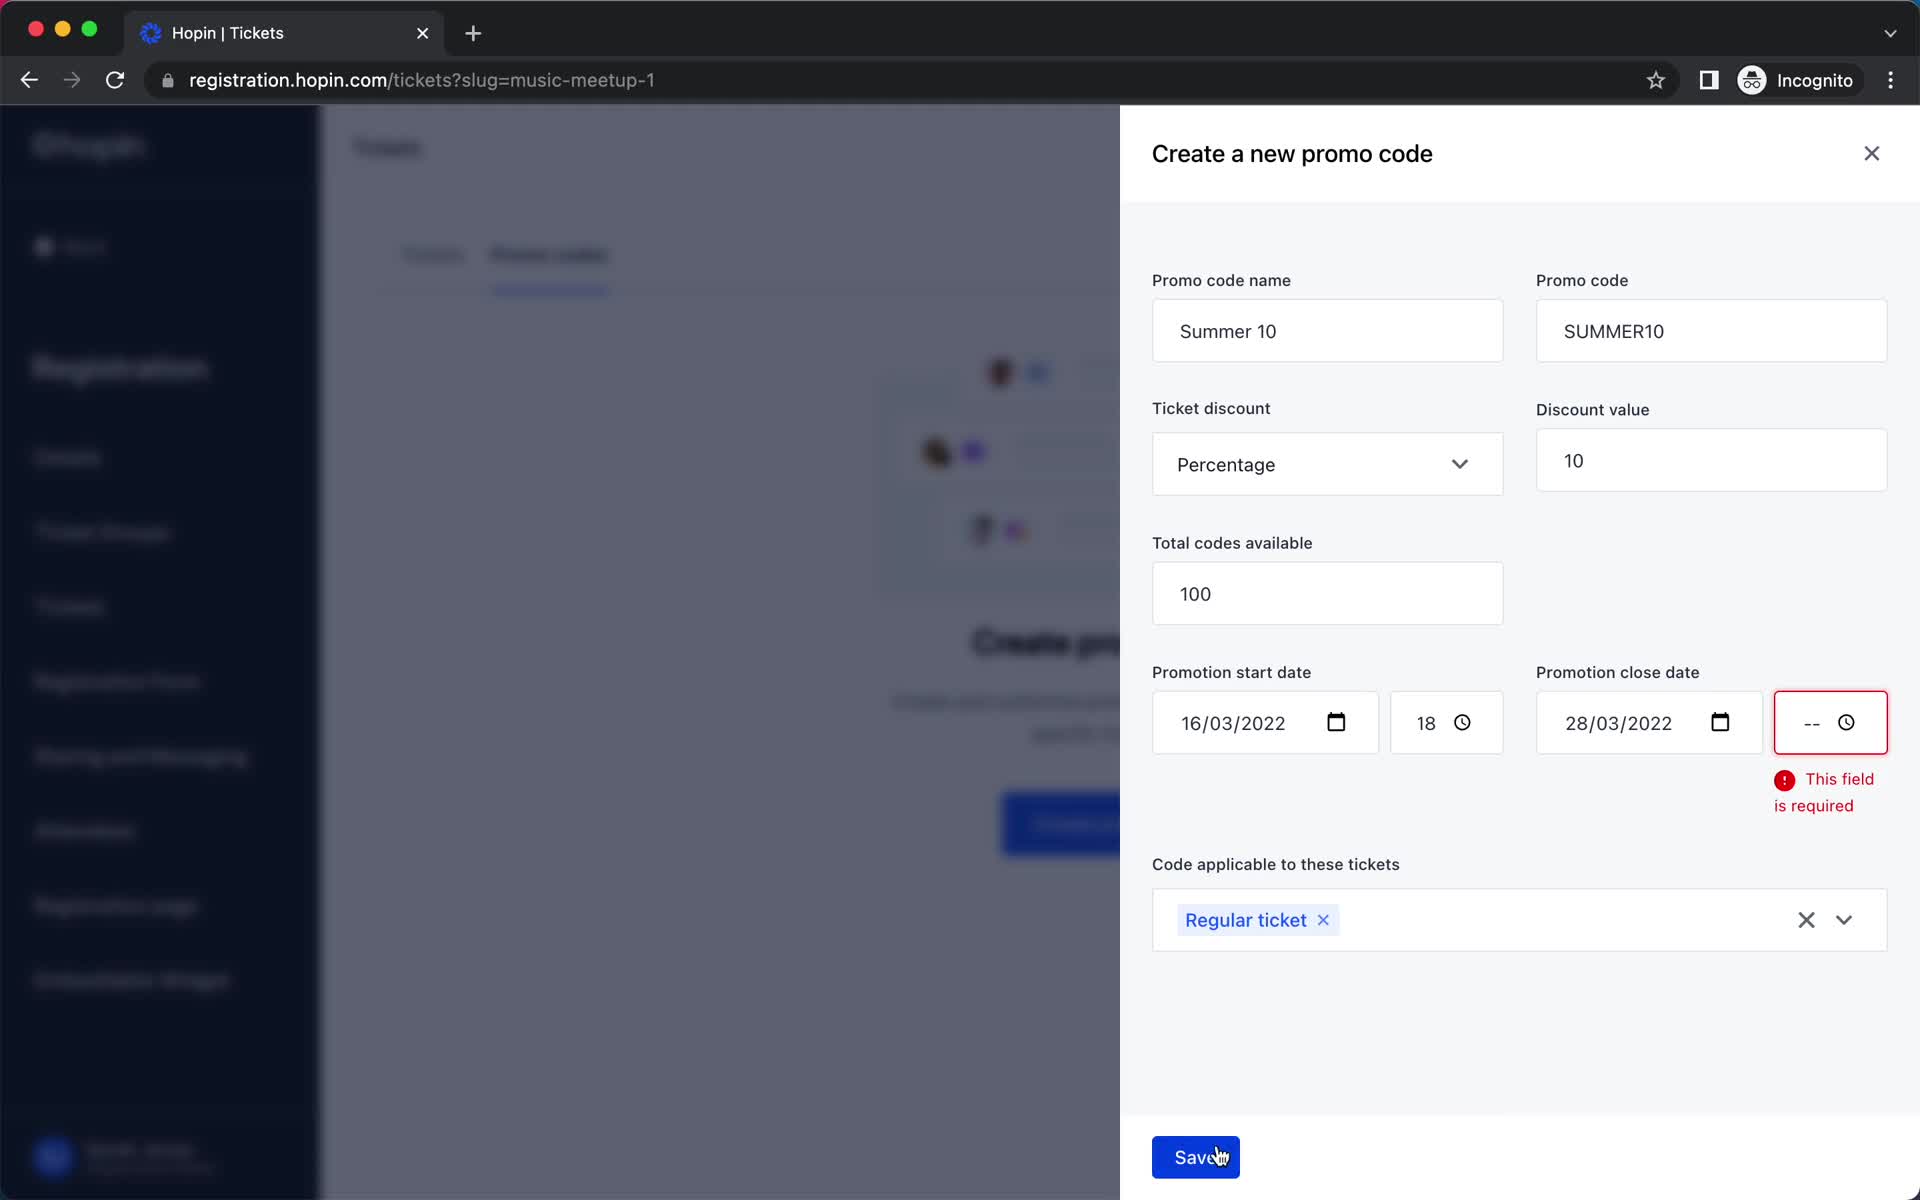Bookmark this page with star icon

[1655, 80]
